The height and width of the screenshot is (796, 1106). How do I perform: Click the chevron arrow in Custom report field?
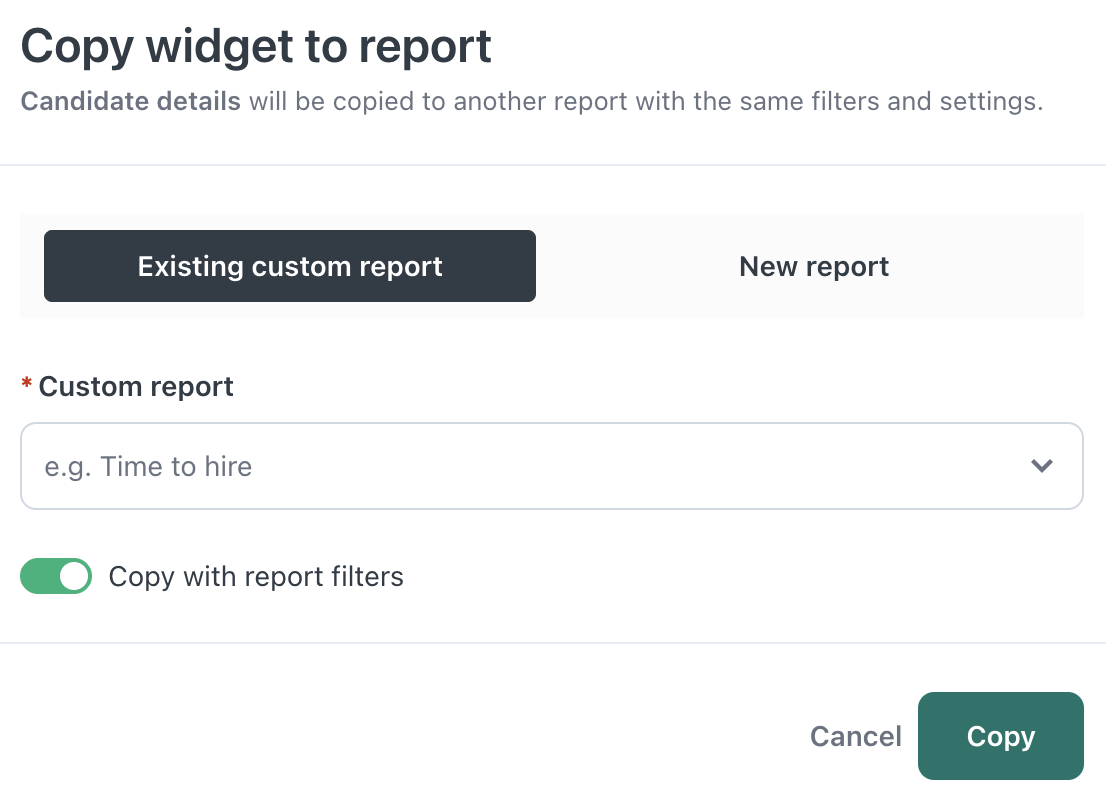[x=1042, y=466]
